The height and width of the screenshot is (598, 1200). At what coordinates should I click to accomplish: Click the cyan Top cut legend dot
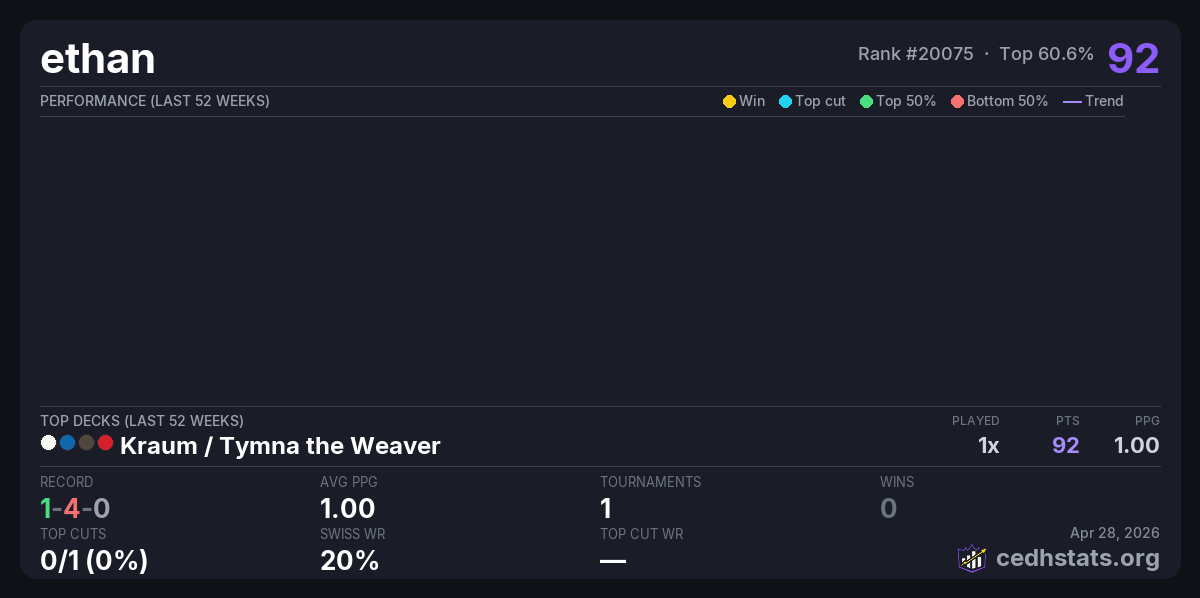coord(785,101)
